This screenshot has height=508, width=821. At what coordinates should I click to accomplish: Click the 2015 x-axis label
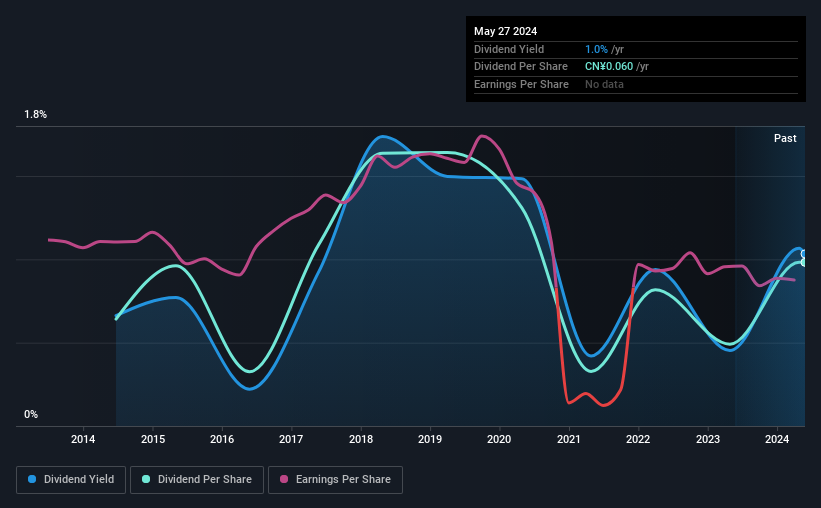(153, 439)
